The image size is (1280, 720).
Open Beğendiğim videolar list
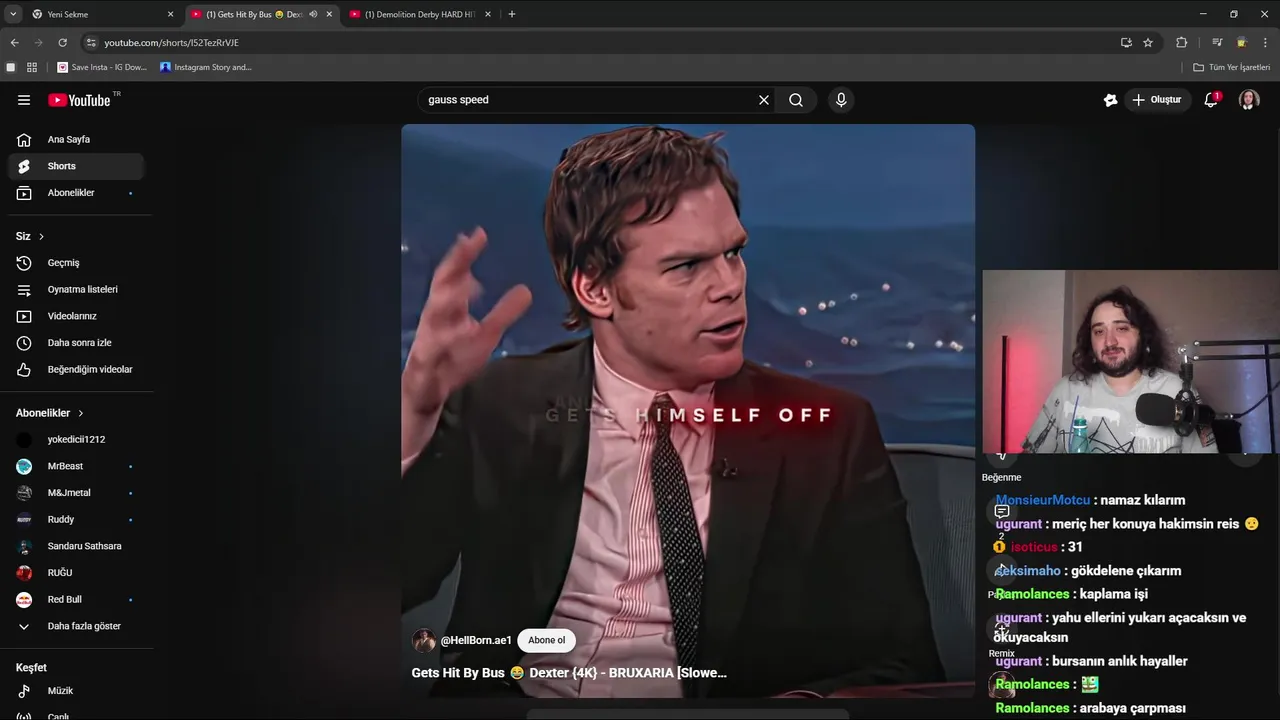76,370
